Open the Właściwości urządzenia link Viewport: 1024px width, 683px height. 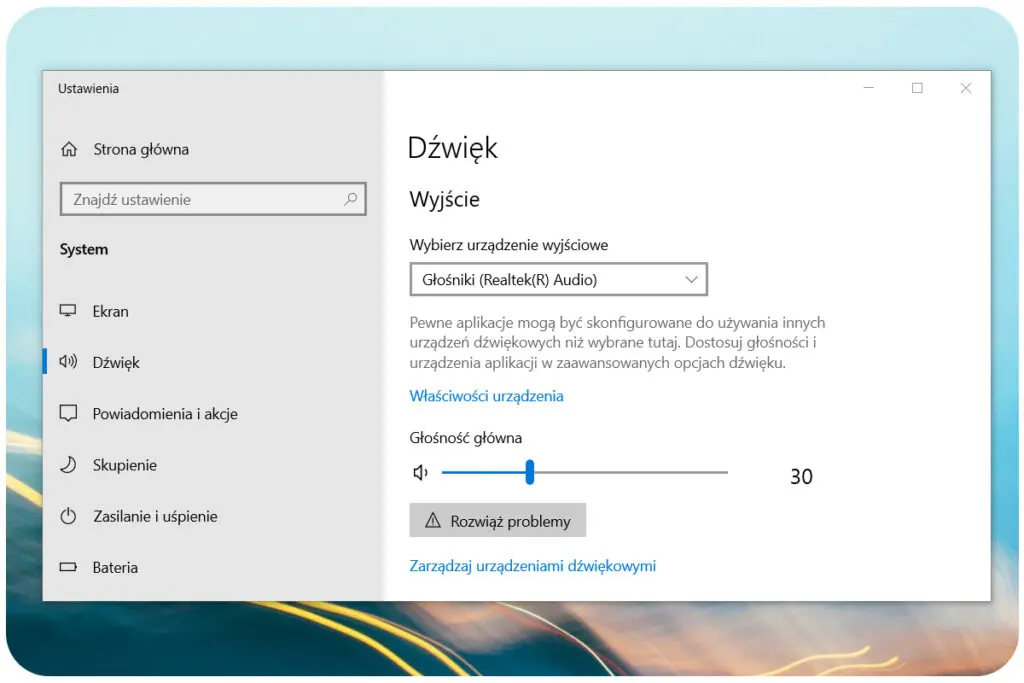[486, 396]
